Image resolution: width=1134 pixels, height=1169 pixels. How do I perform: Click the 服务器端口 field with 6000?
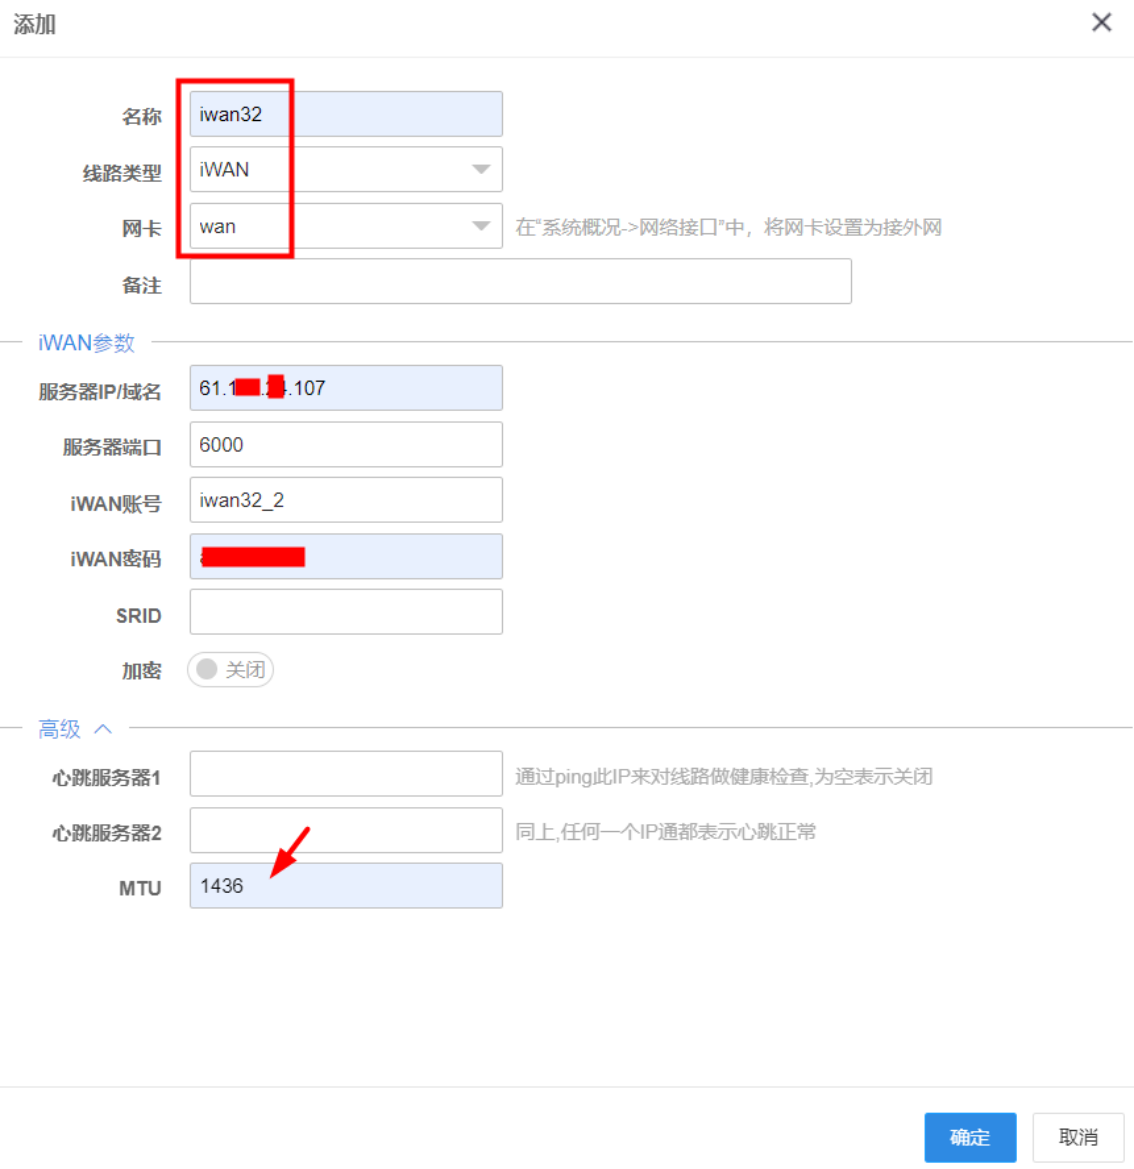[346, 444]
